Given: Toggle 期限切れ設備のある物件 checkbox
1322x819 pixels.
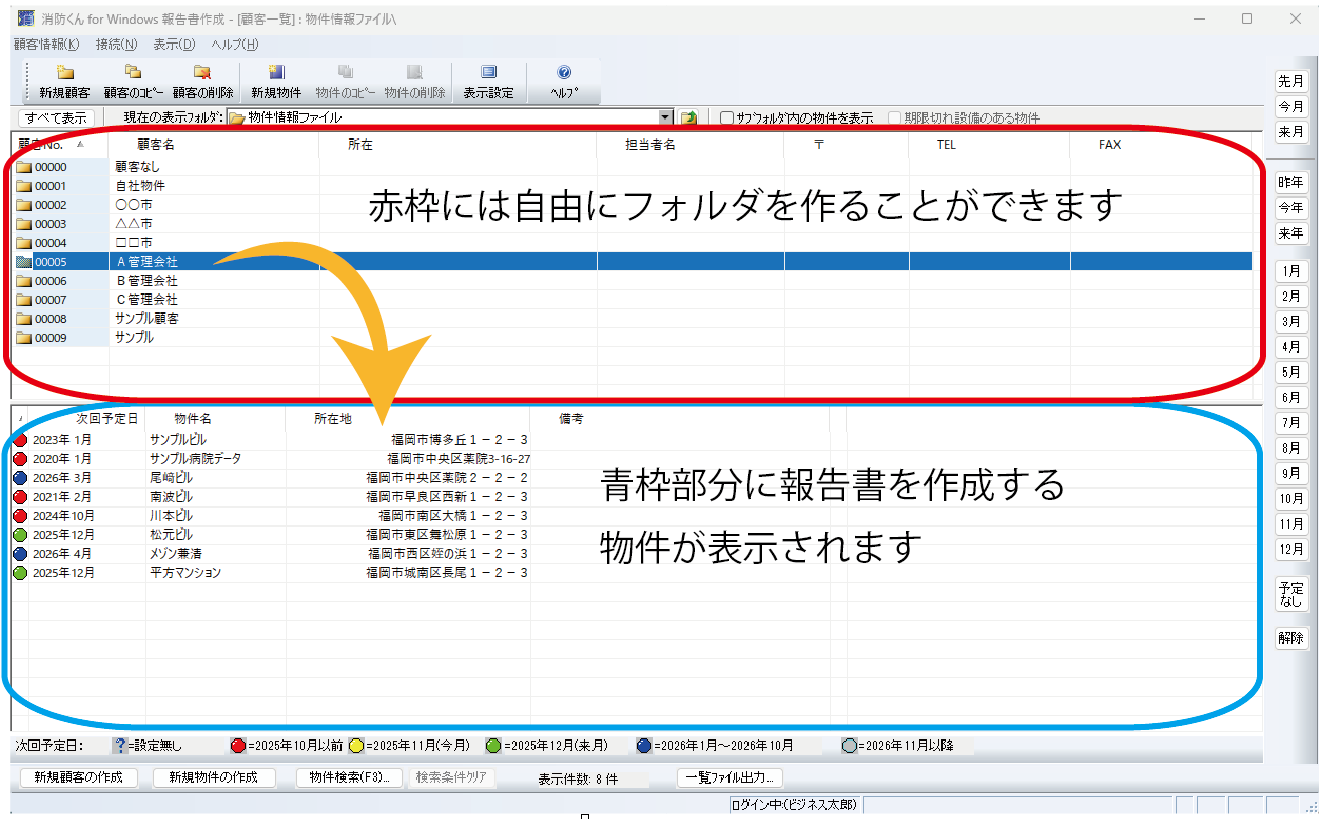Looking at the screenshot, I should tap(895, 118).
